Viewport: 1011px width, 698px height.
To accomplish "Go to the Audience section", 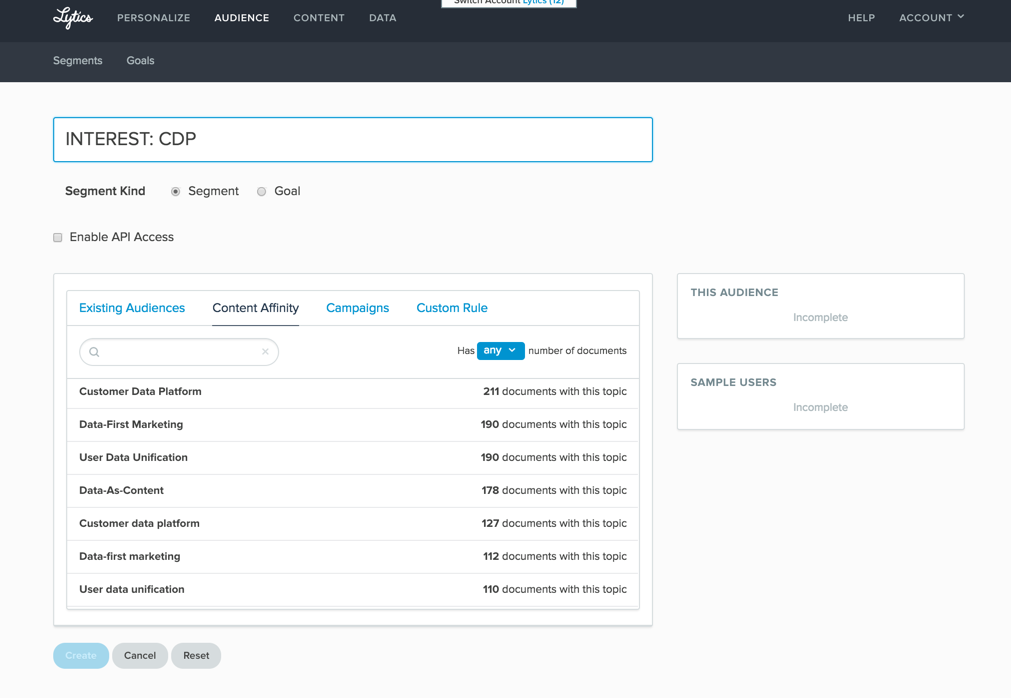I will point(242,18).
